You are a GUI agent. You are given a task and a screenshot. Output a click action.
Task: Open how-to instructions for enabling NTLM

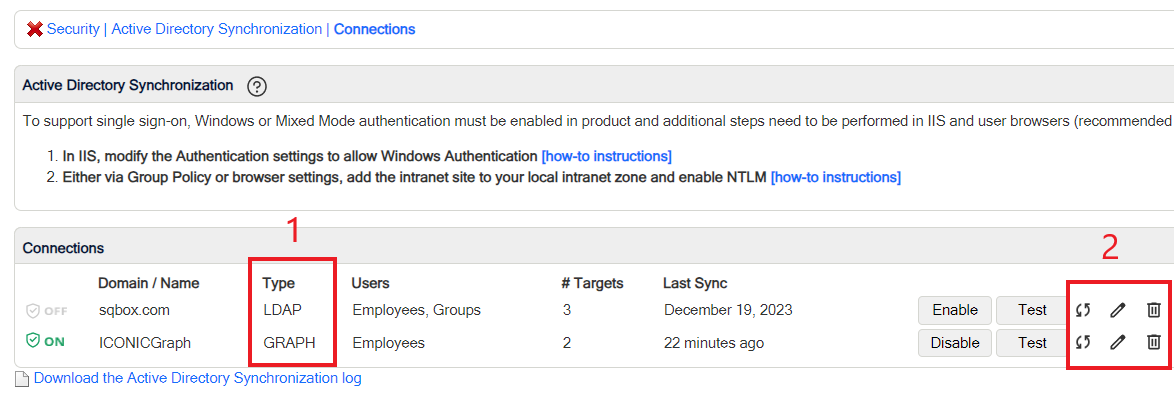[836, 177]
